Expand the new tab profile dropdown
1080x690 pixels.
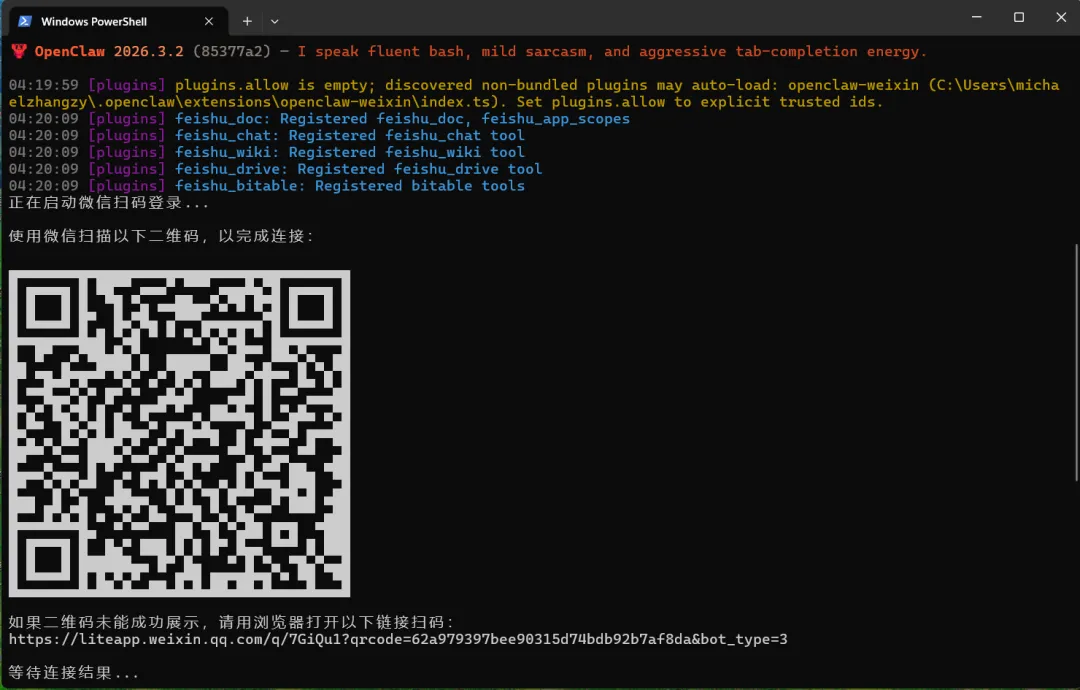(274, 21)
